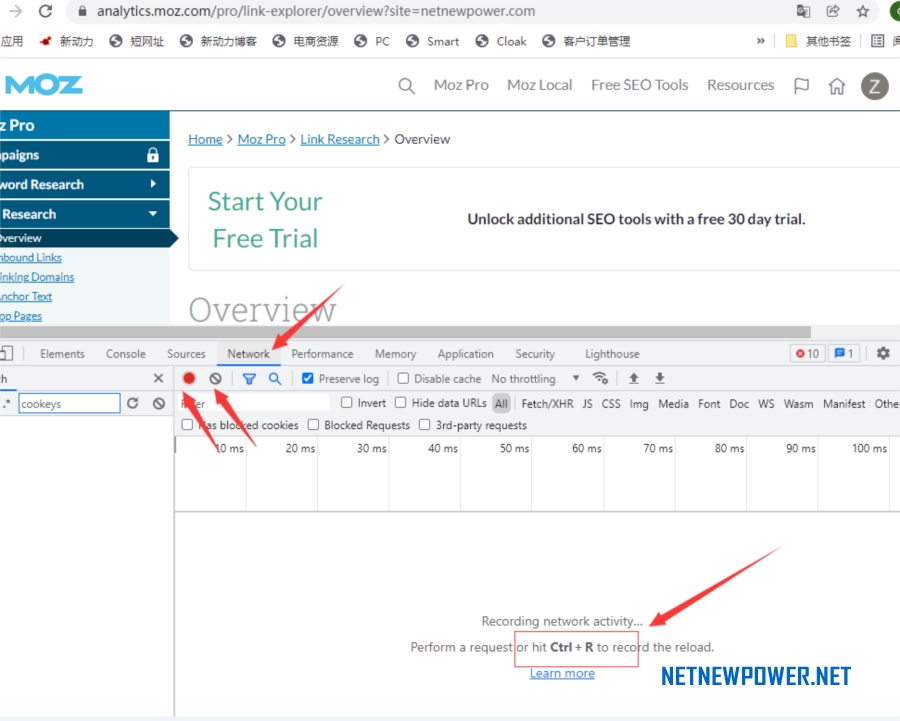900x721 pixels.
Task: Collapse the Link Research sidebar section
Action: click(x=85, y=214)
